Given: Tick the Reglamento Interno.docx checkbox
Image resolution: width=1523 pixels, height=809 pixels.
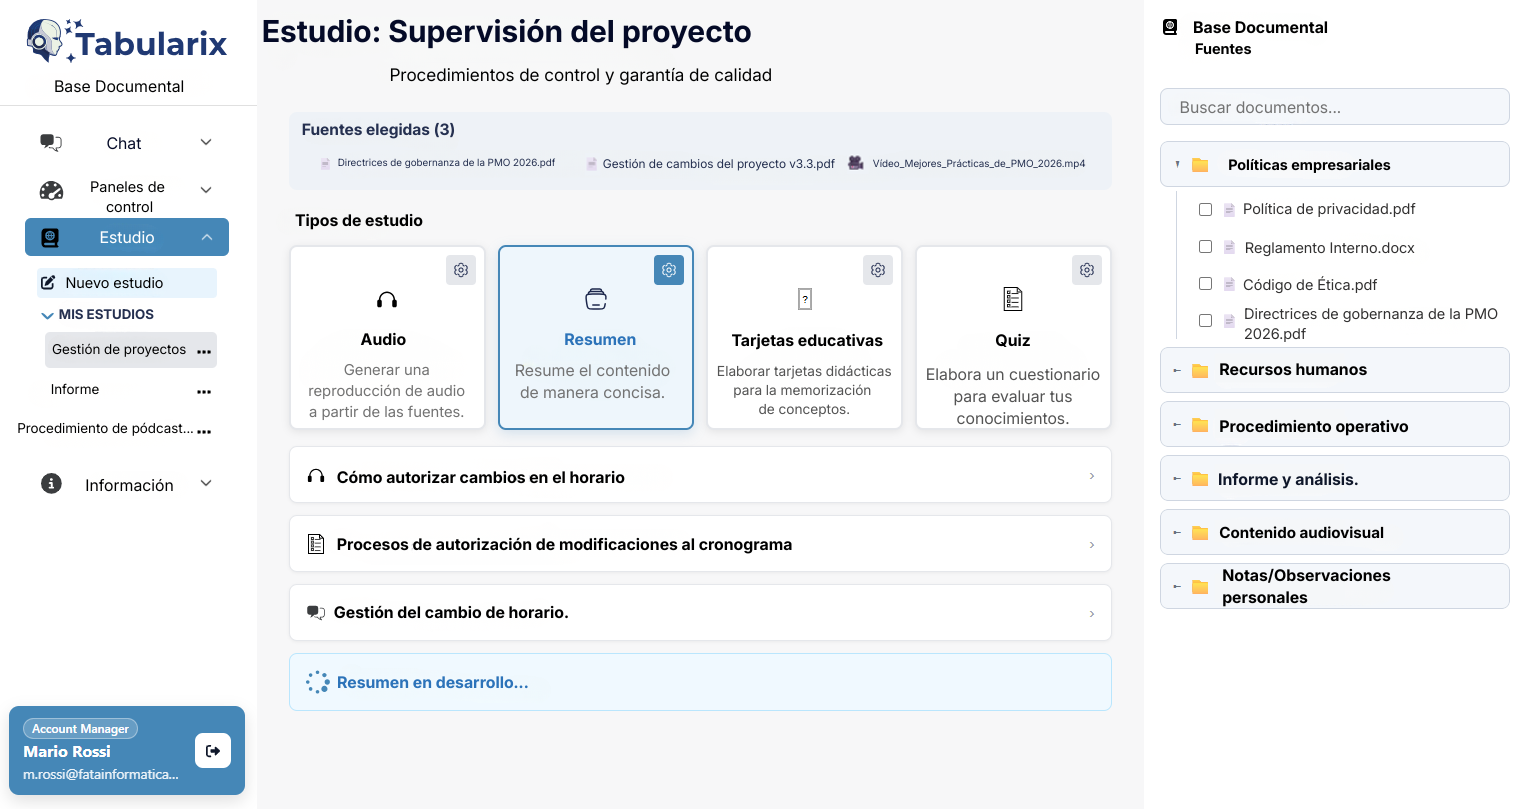Looking at the screenshot, I should pos(1205,247).
